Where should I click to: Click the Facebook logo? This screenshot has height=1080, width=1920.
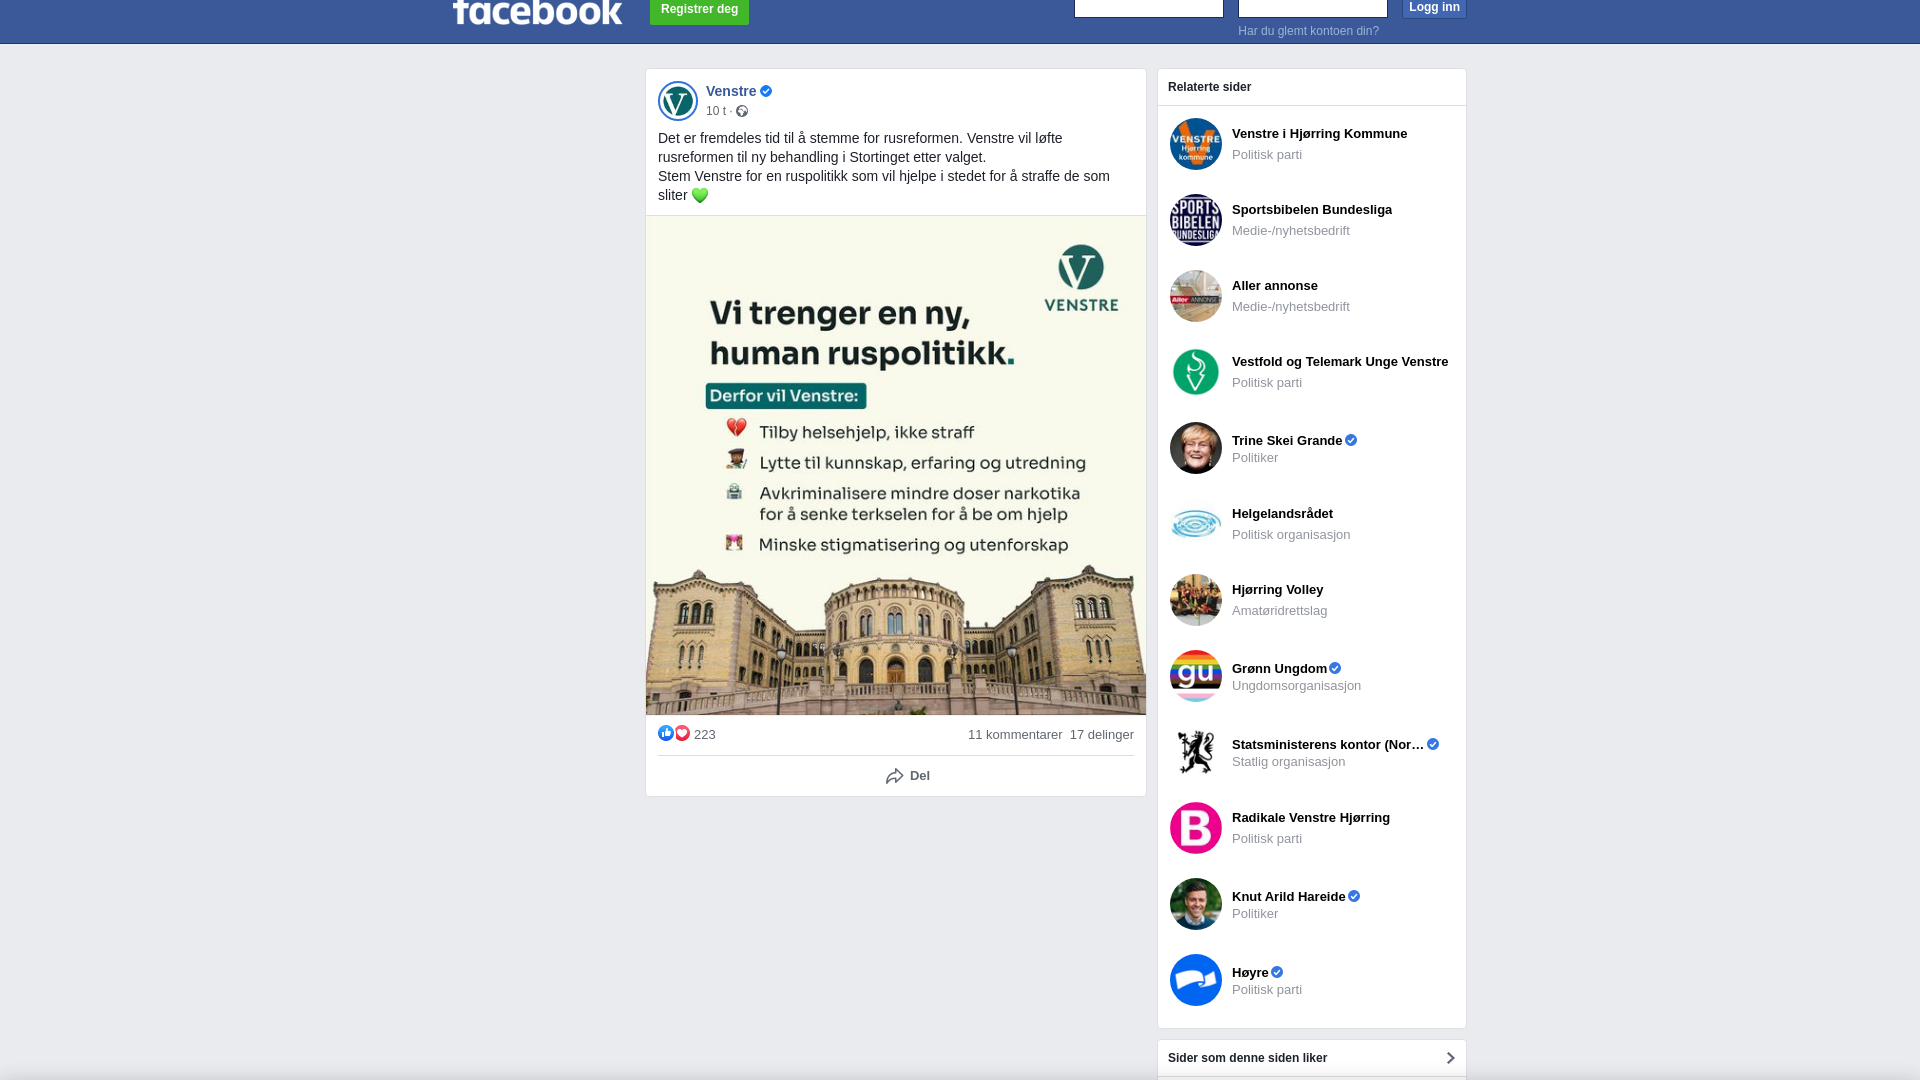click(x=537, y=12)
